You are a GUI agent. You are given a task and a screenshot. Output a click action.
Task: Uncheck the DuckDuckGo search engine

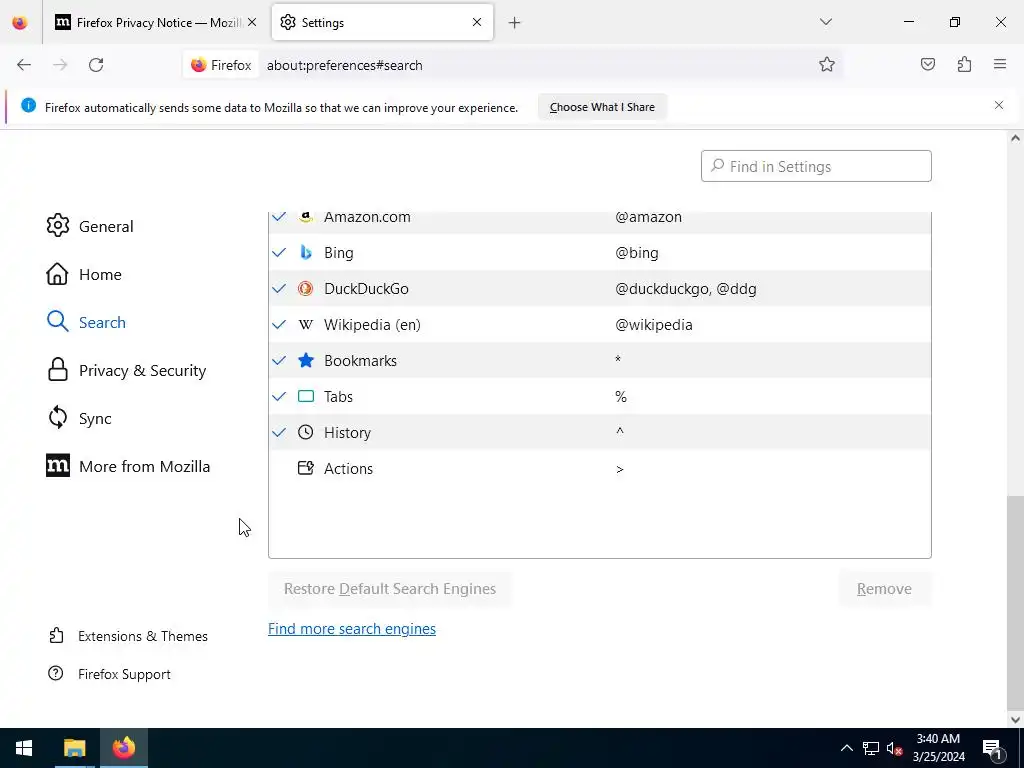(x=279, y=289)
